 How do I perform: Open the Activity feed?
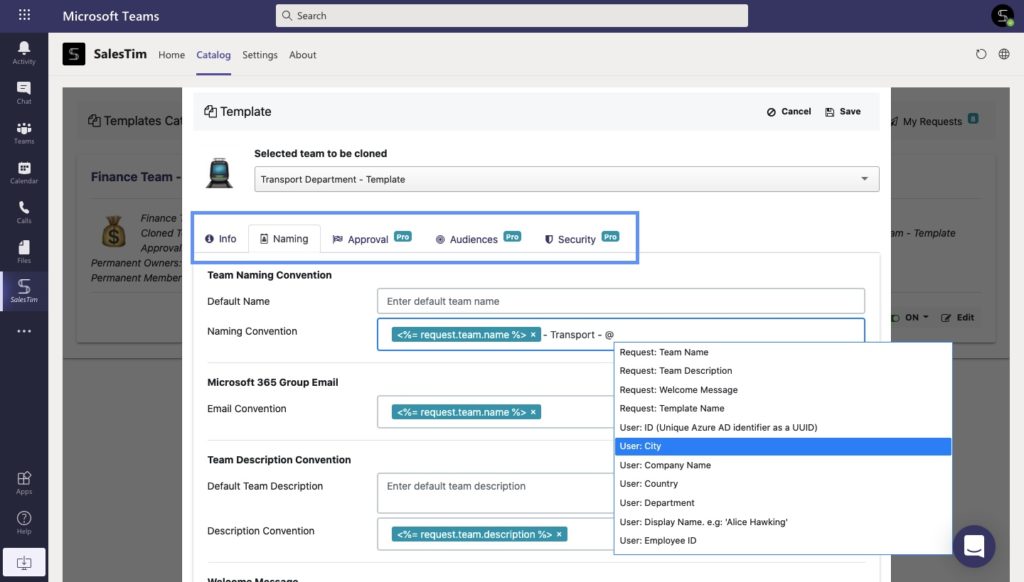tap(24, 52)
